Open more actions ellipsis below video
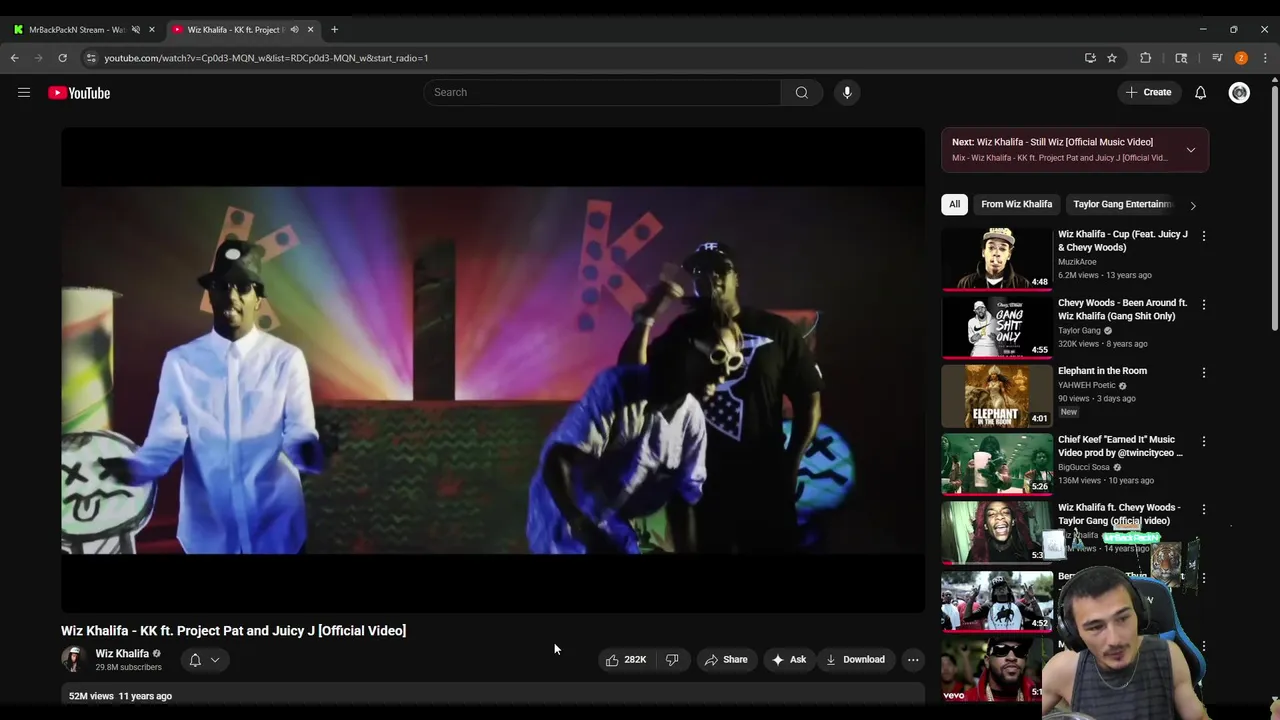Screen dimensions: 1280x720 (912, 660)
